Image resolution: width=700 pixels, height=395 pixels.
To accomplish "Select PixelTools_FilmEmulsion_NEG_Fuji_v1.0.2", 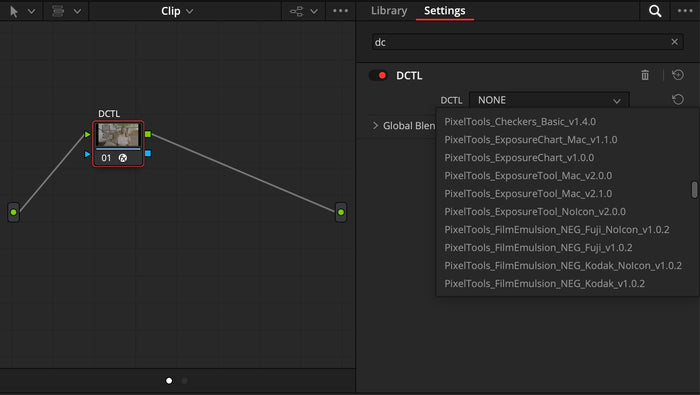I will click(x=538, y=248).
